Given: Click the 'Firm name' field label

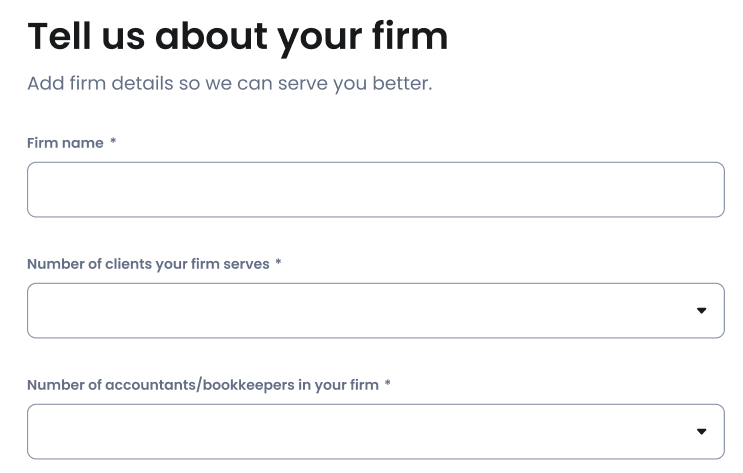Looking at the screenshot, I should click(x=65, y=143).
